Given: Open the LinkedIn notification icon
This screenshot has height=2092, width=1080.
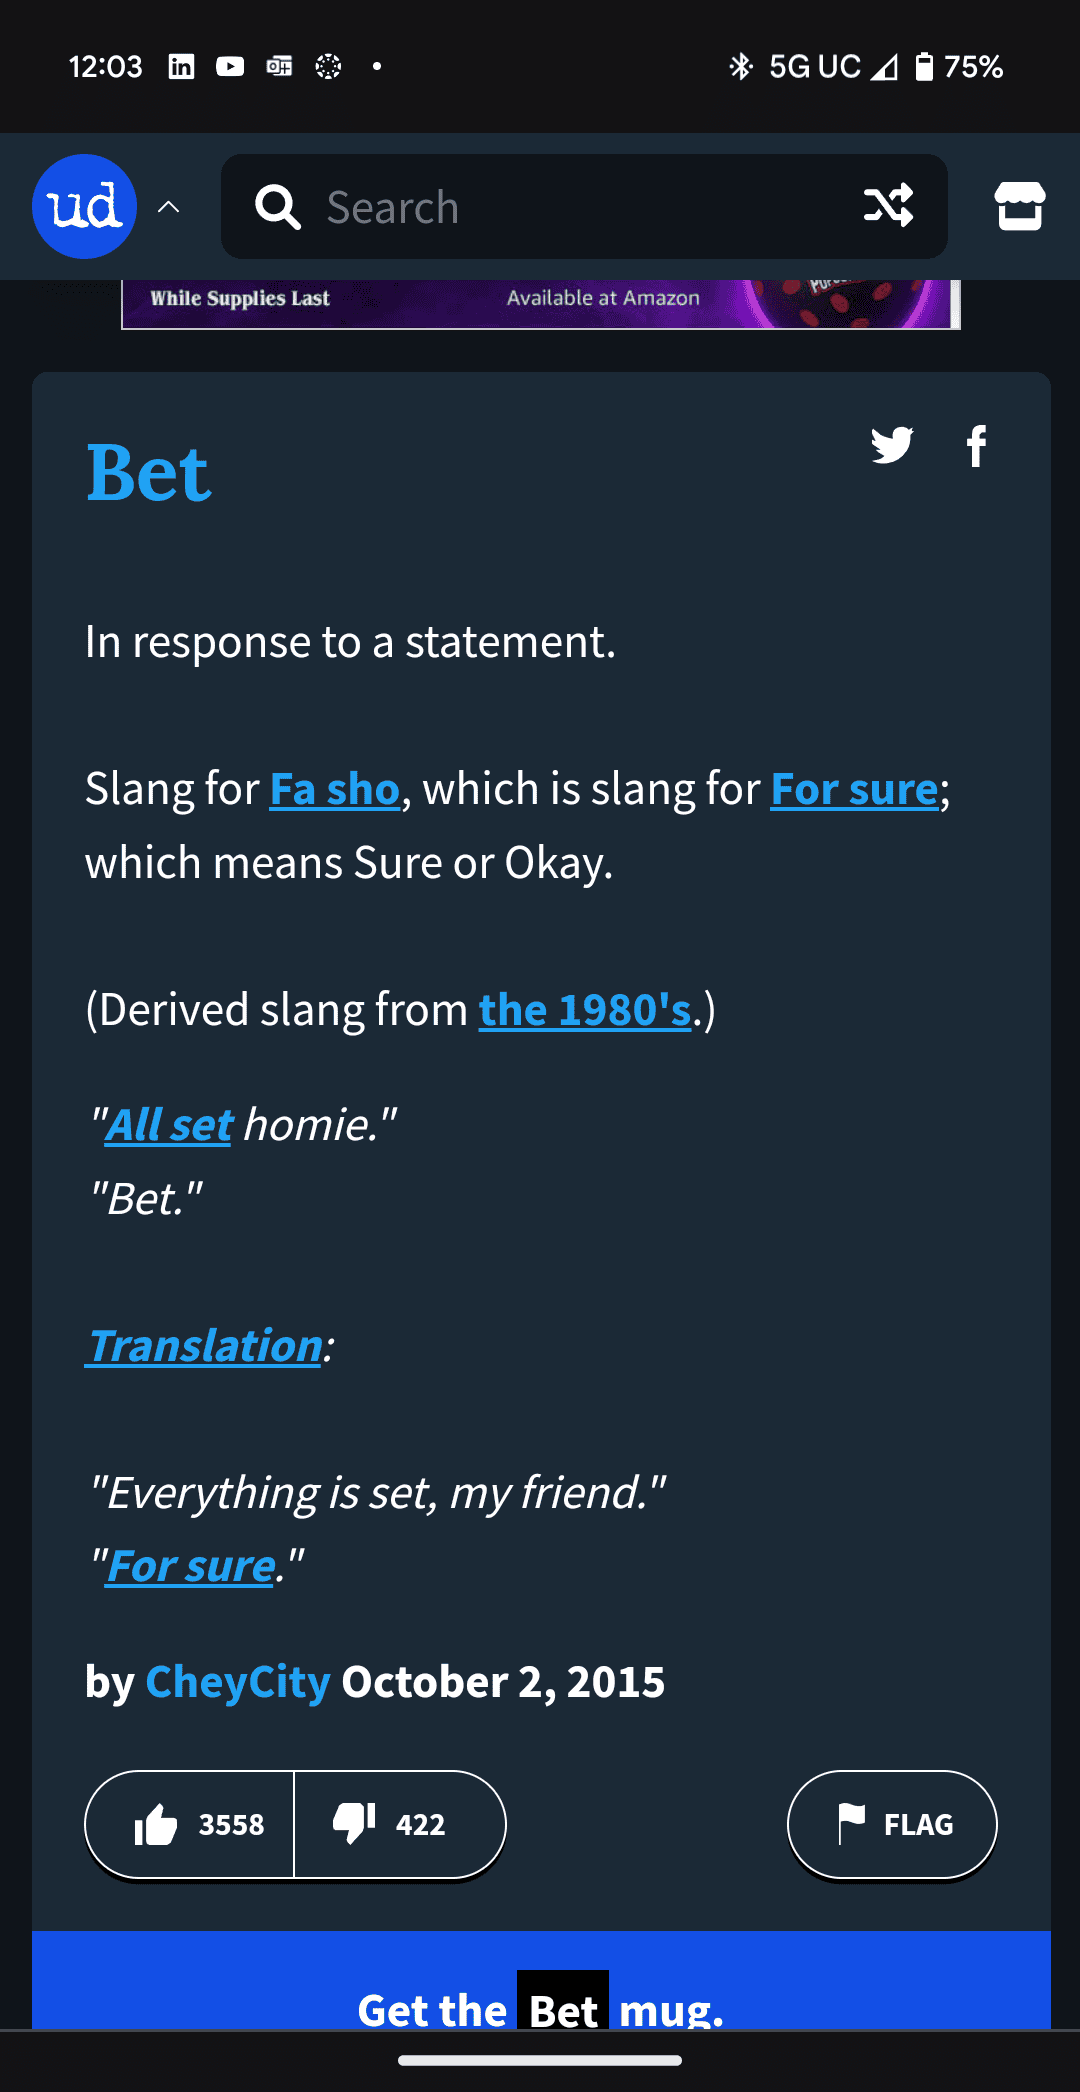Looking at the screenshot, I should [x=181, y=66].
